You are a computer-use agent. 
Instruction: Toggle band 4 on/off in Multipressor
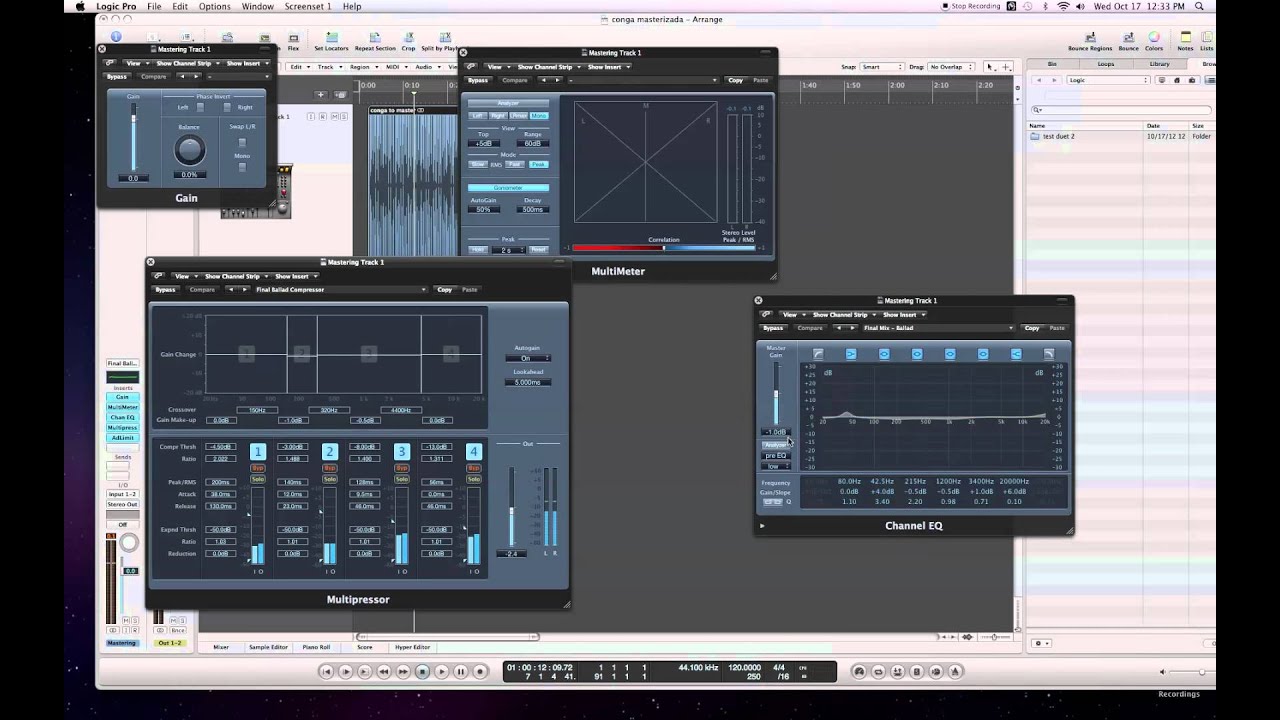coord(474,452)
